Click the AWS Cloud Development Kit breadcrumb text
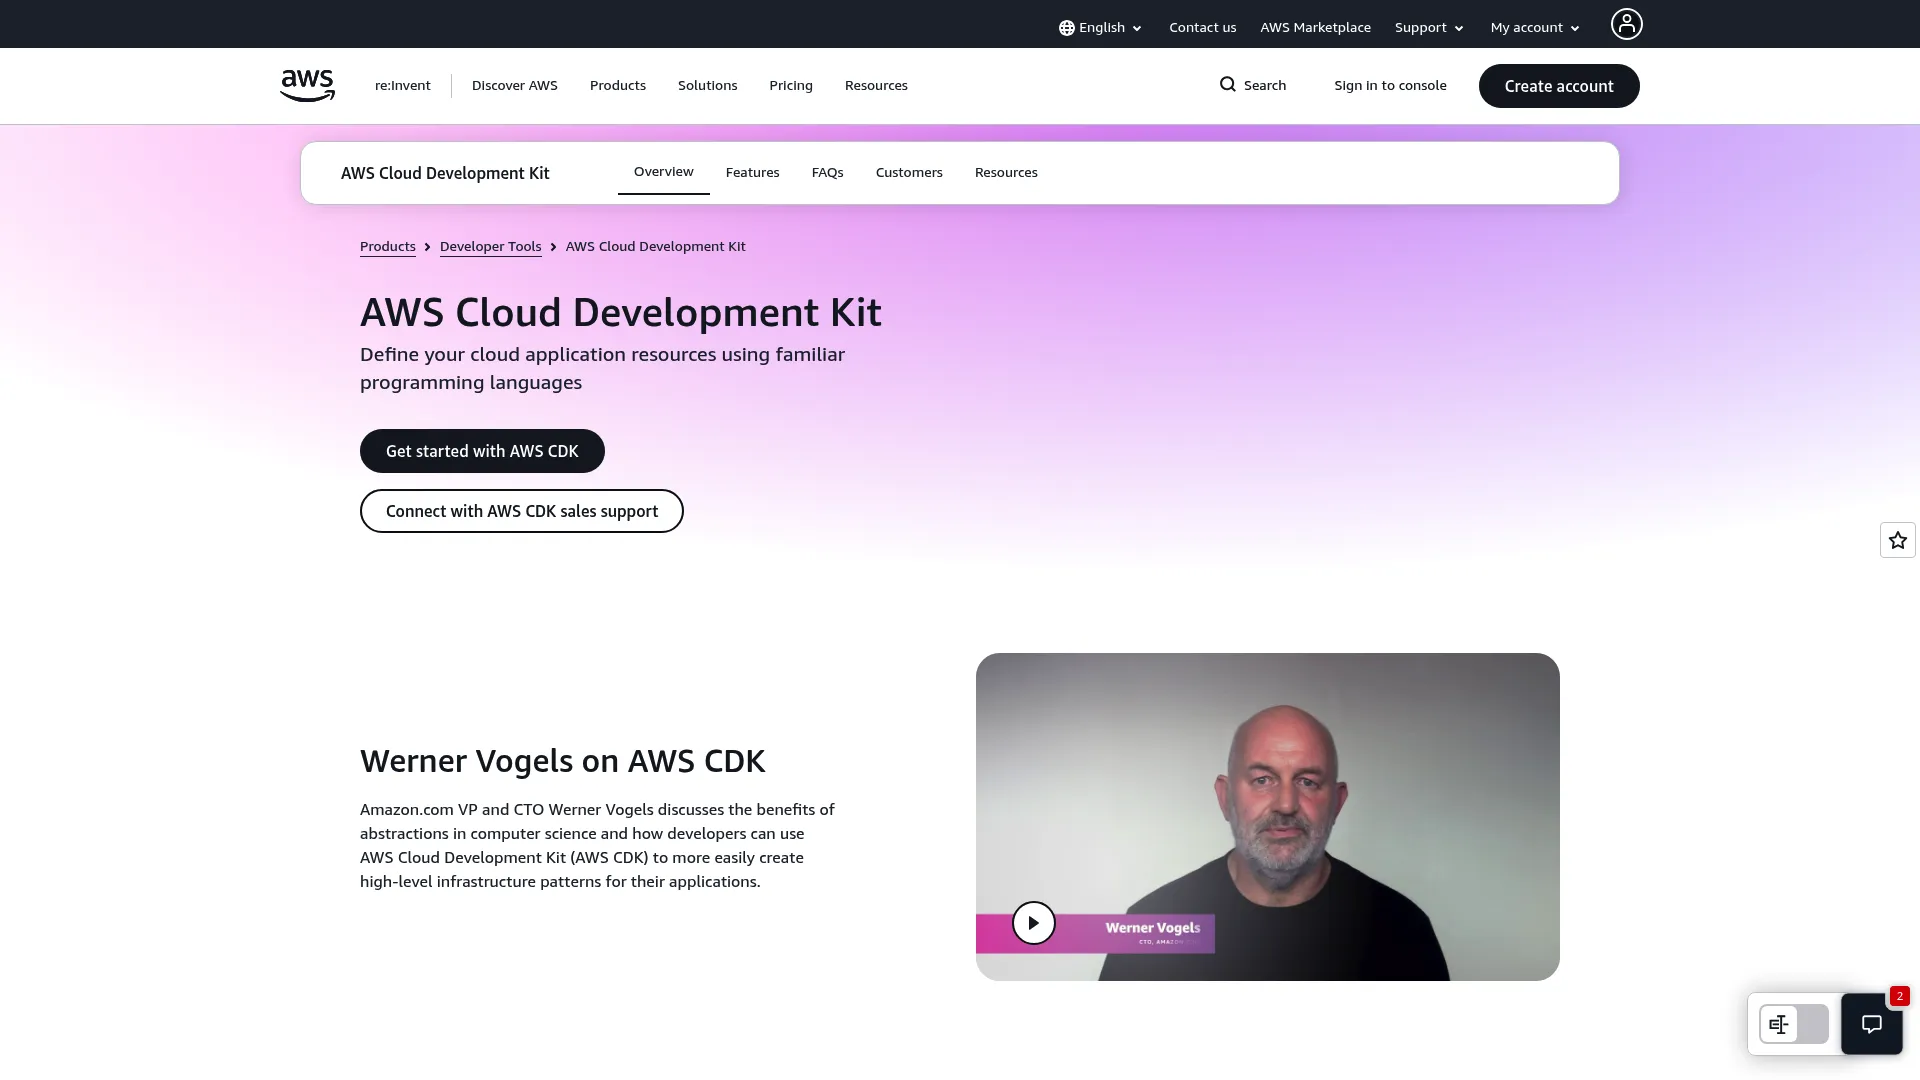 click(656, 247)
